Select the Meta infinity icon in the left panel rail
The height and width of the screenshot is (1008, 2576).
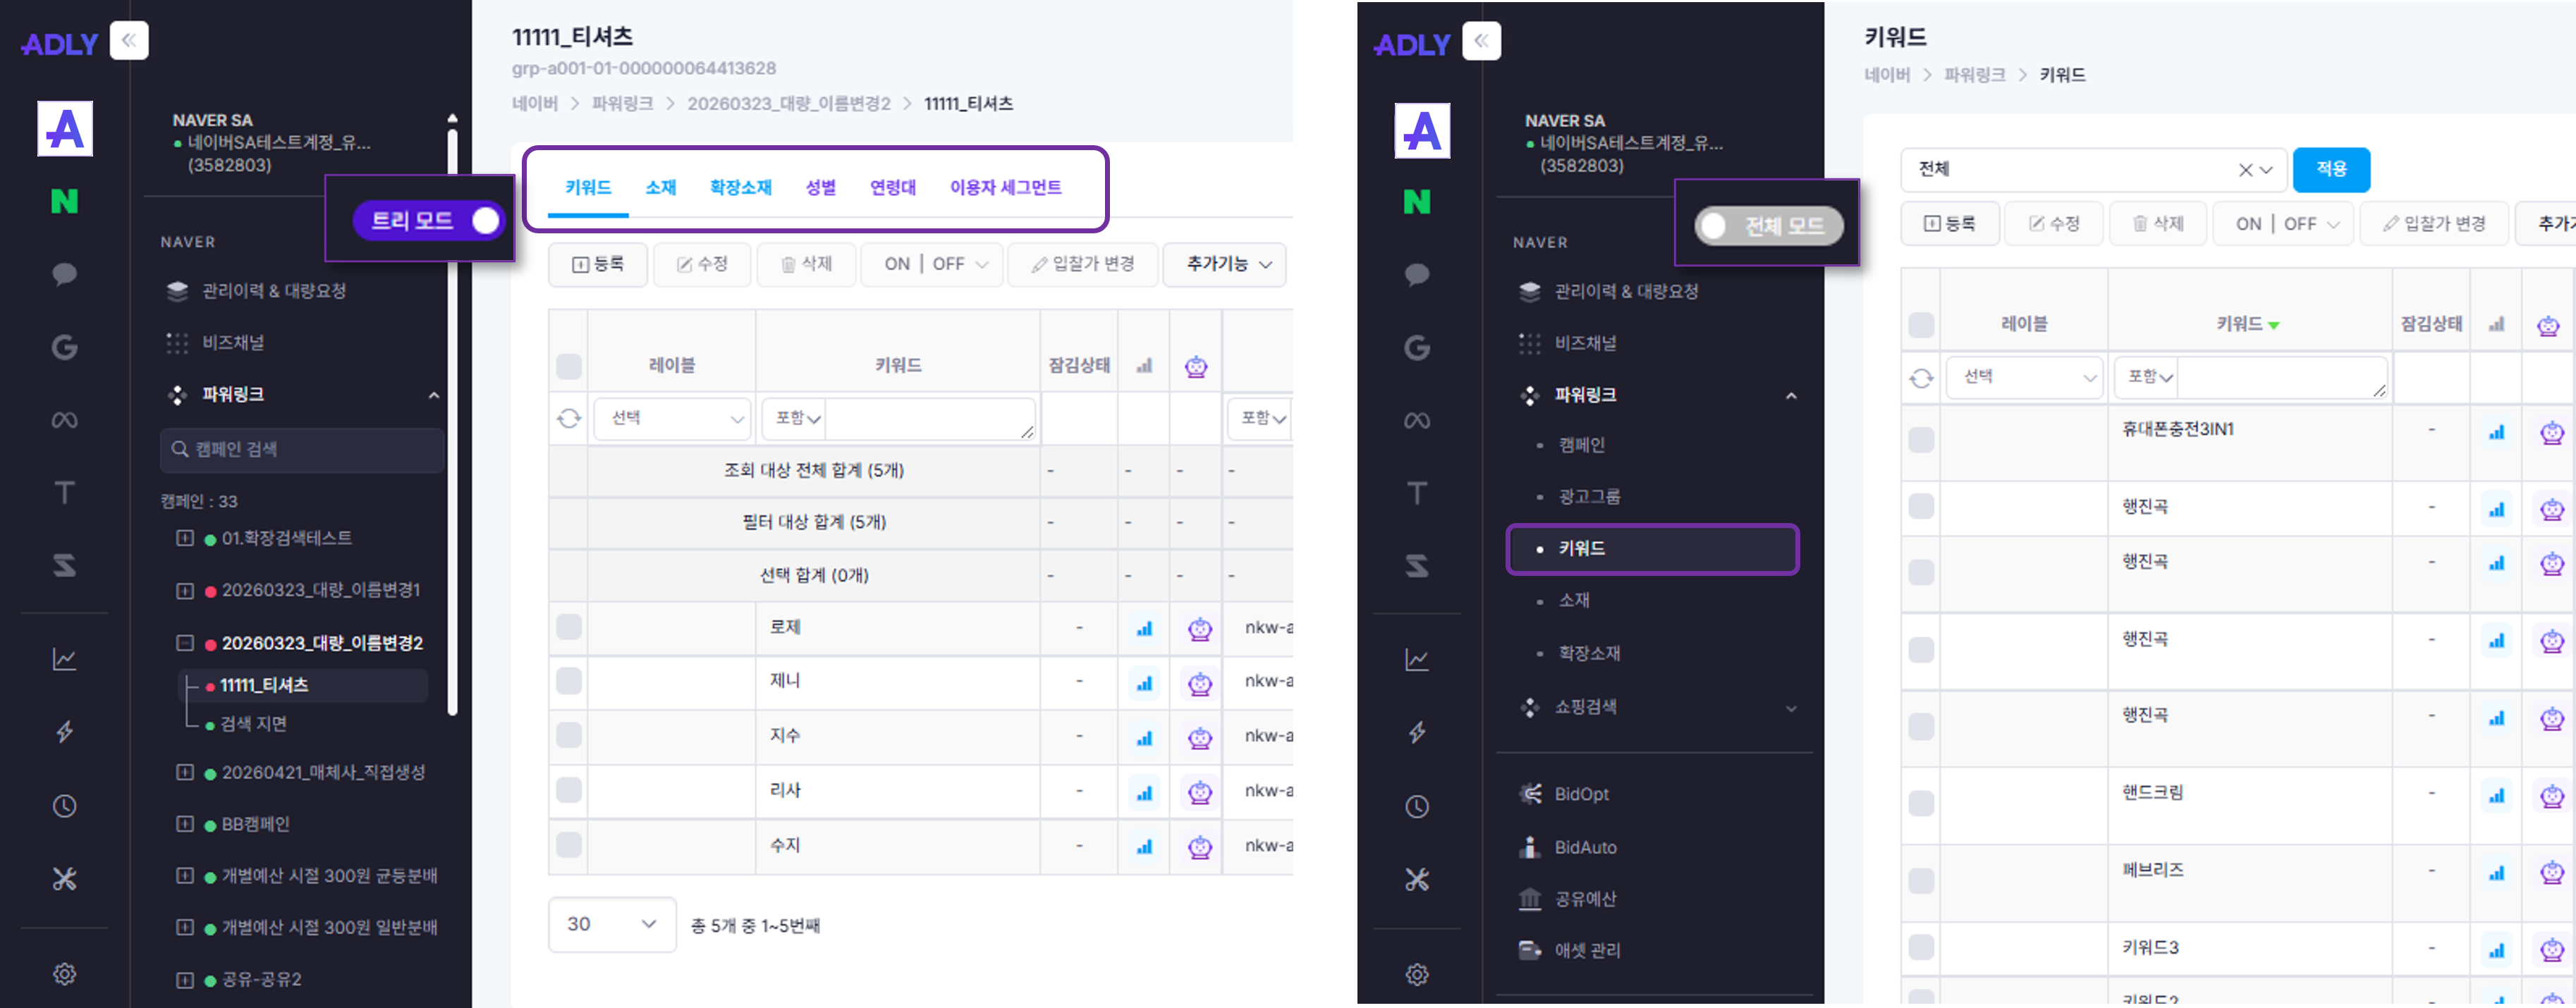[65, 420]
